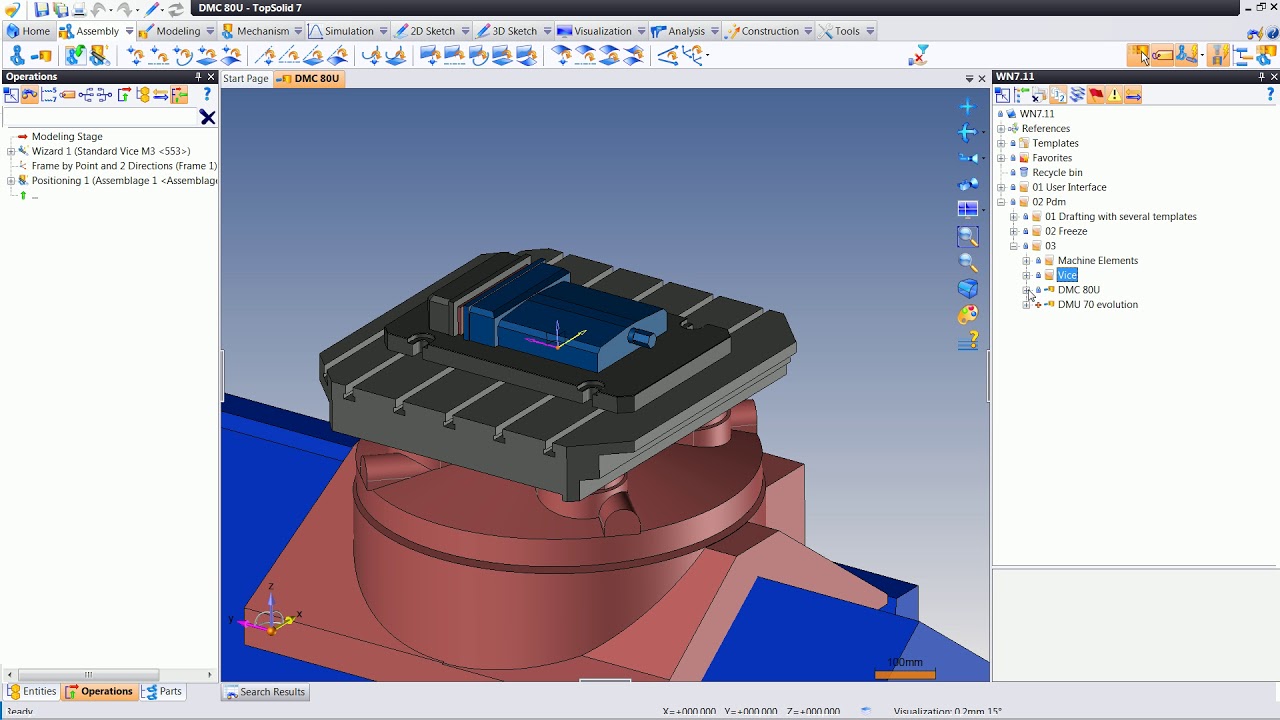Switch to the Start Page tab
Image resolution: width=1280 pixels, height=720 pixels.
246,79
